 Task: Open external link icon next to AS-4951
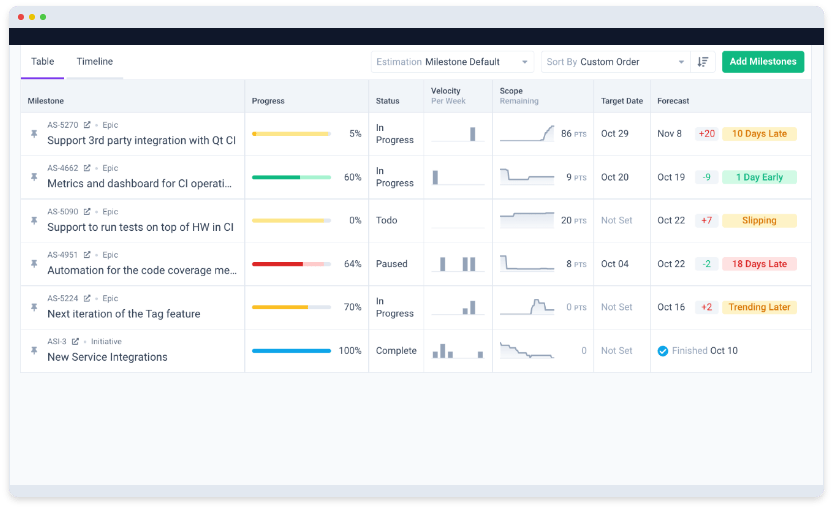[87, 255]
